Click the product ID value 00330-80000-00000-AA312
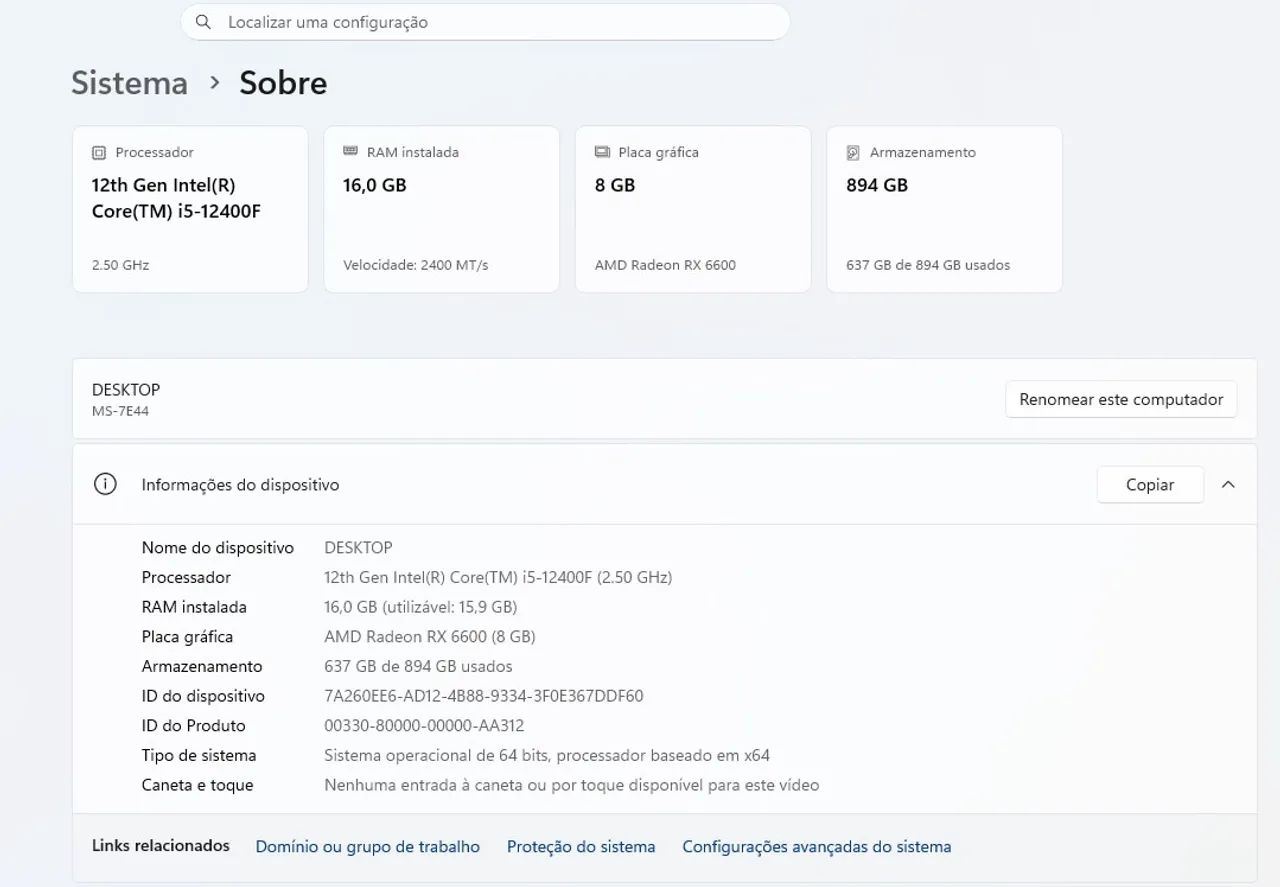Screen dimensions: 1280x887 424,726
